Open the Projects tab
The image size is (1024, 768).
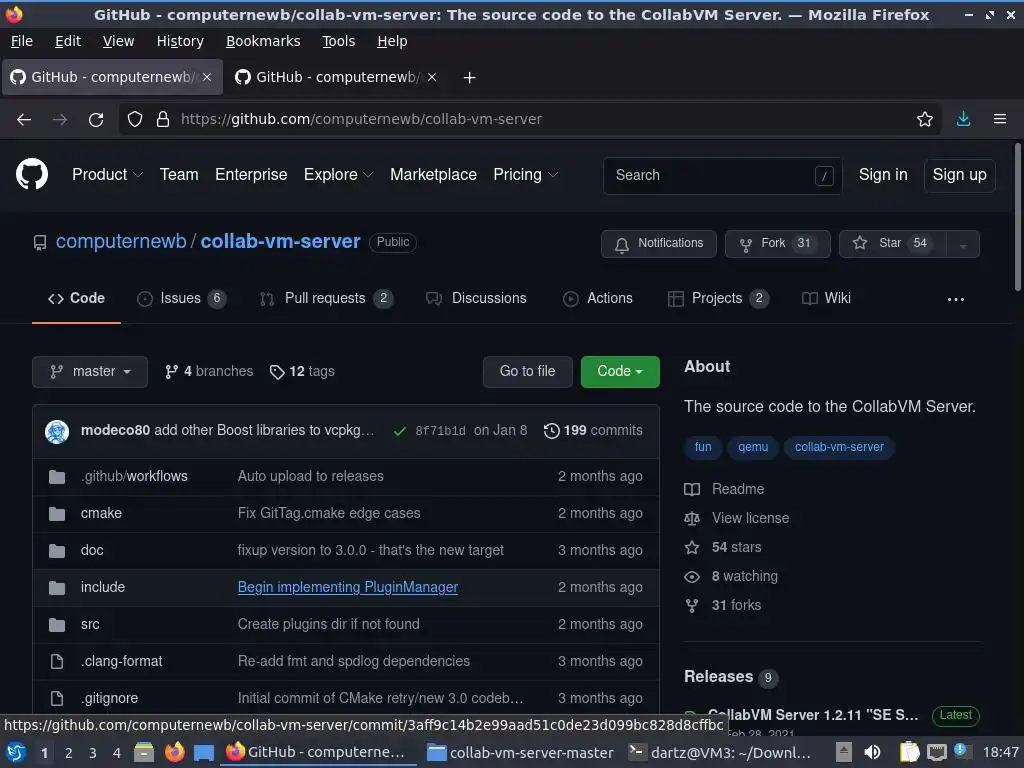718,298
